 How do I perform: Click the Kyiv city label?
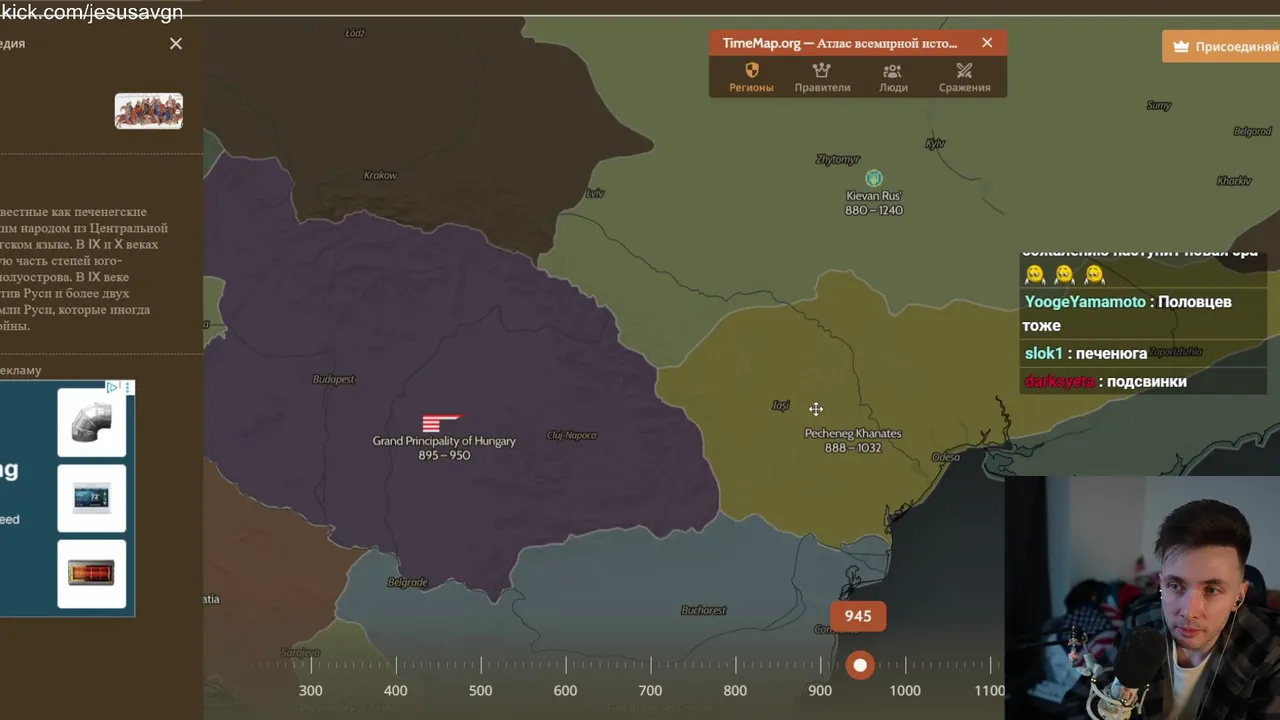(935, 143)
